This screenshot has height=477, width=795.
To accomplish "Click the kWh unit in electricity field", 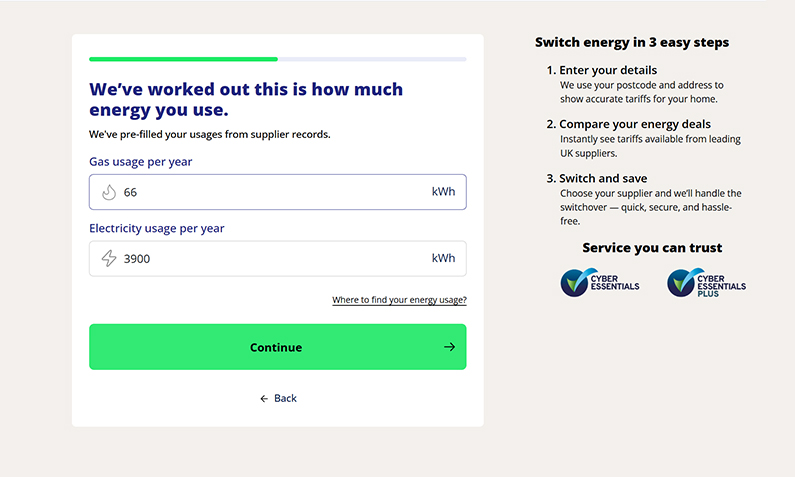I will (x=443, y=259).
